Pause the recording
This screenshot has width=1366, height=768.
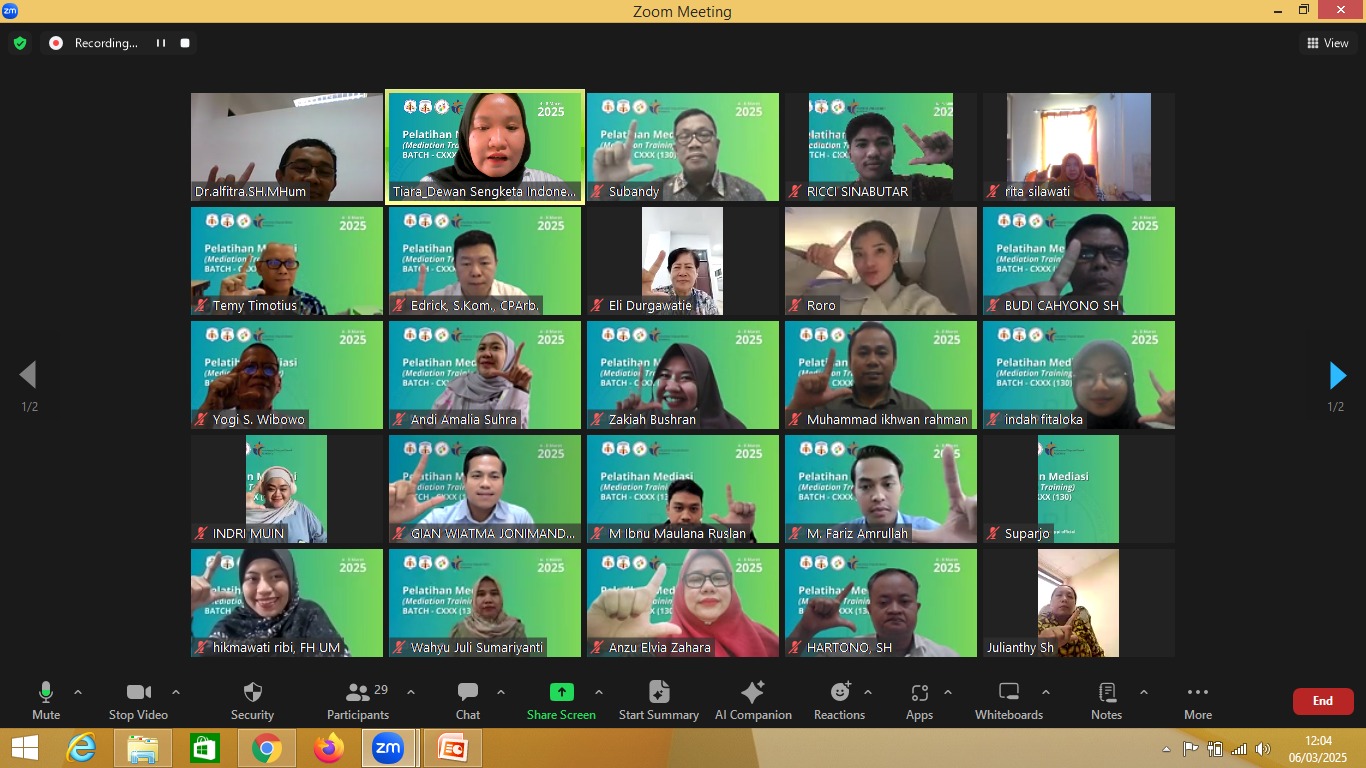pyautogui.click(x=160, y=43)
